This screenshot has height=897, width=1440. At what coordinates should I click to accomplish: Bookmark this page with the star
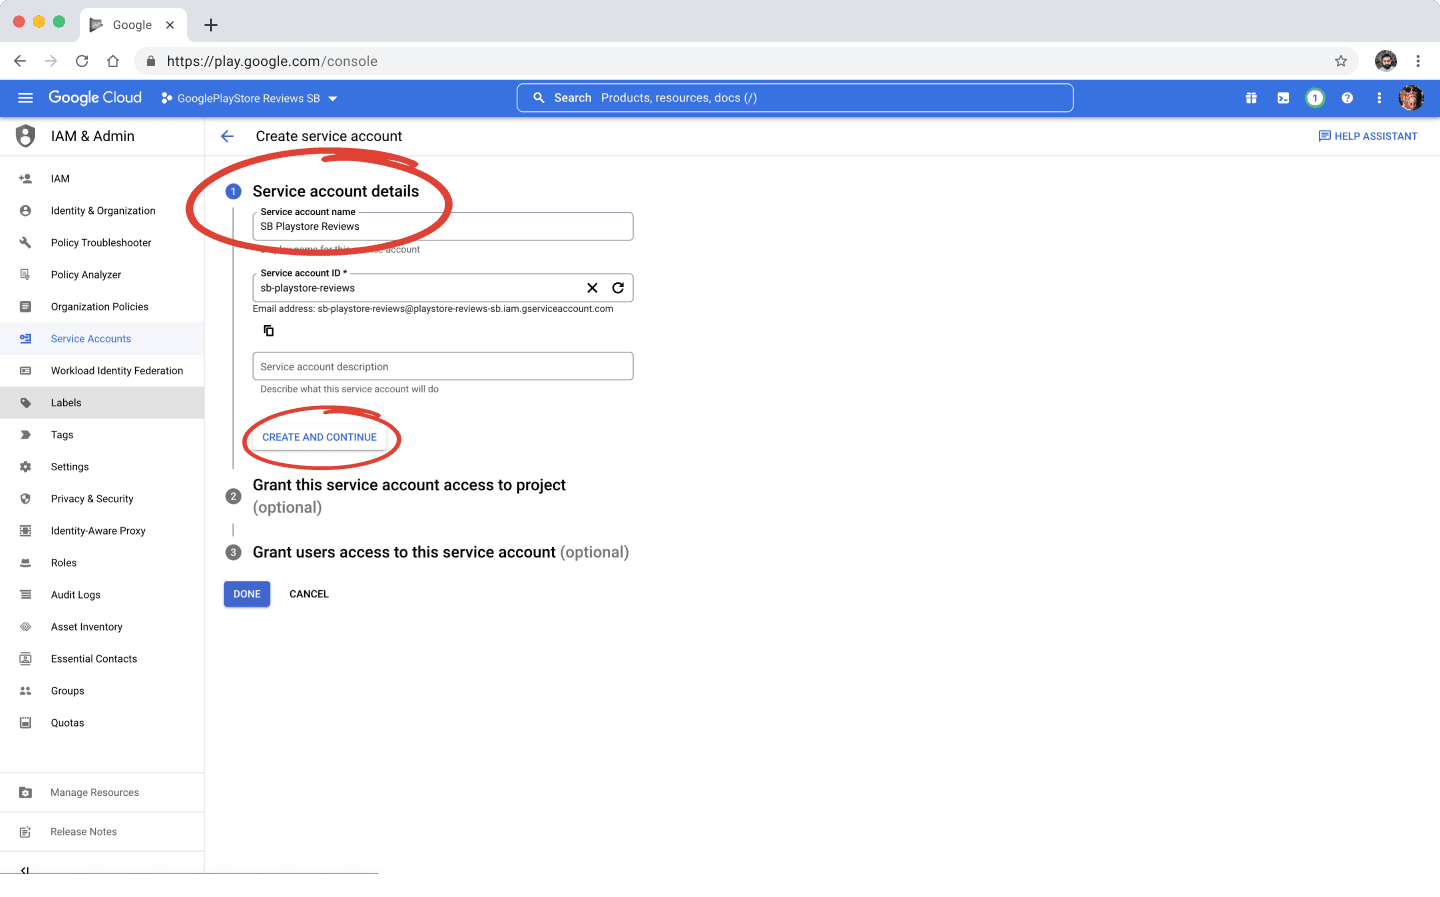tap(1341, 61)
